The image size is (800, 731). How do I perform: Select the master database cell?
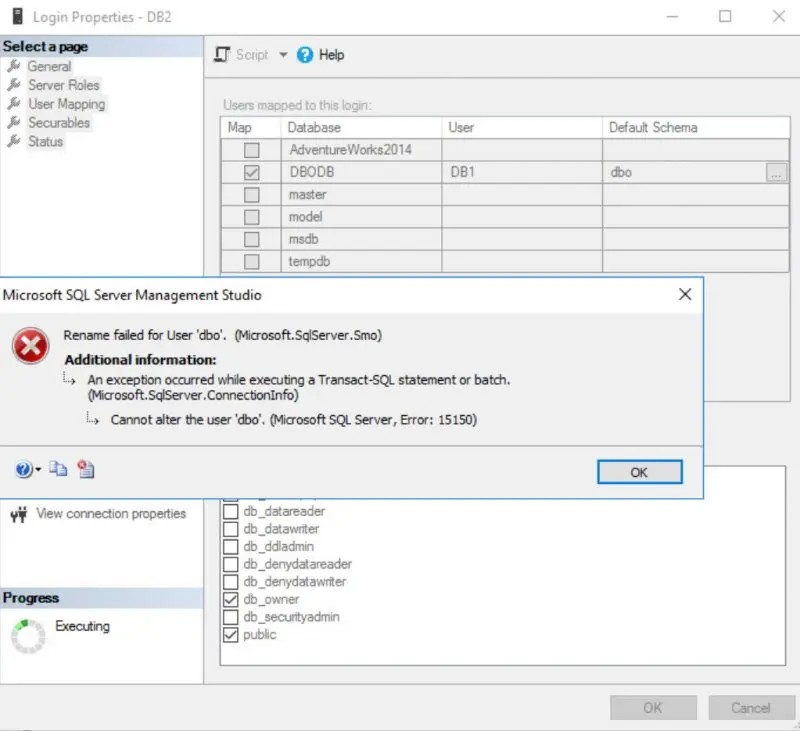(361, 195)
